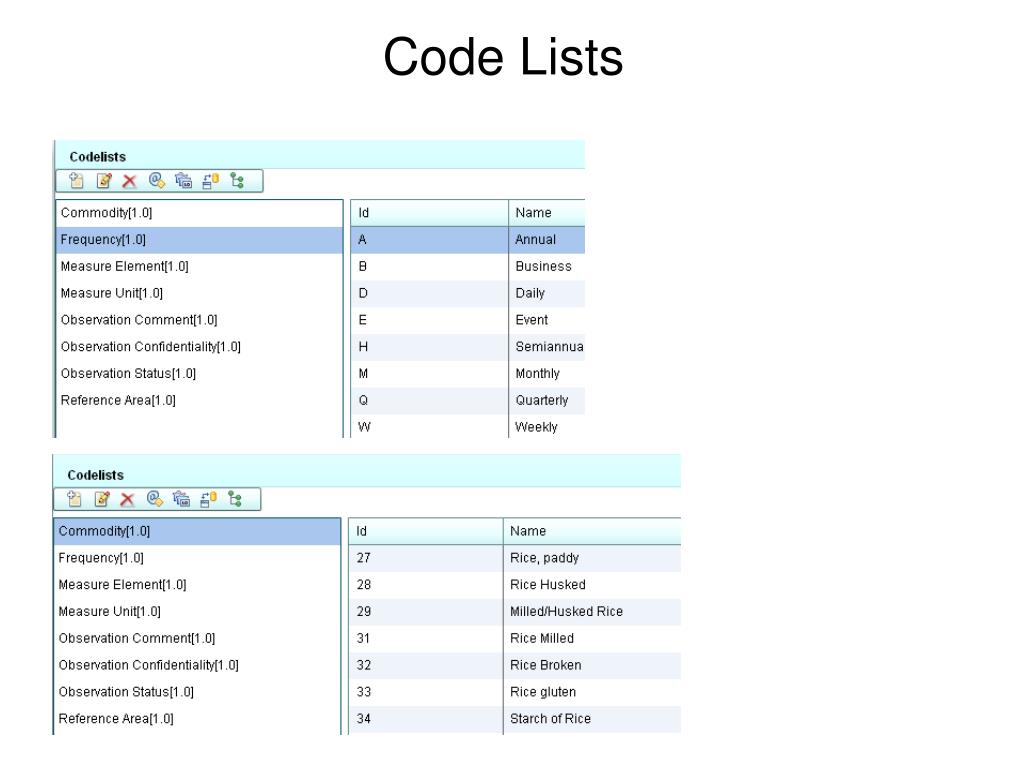
Task: Select the Rice Milled code row
Action: (515, 639)
